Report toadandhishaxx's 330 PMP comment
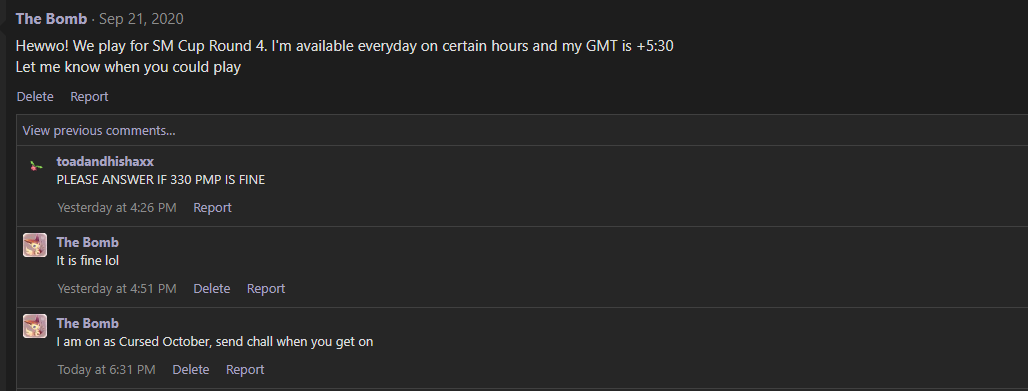The height and width of the screenshot is (391, 1028). tap(212, 207)
